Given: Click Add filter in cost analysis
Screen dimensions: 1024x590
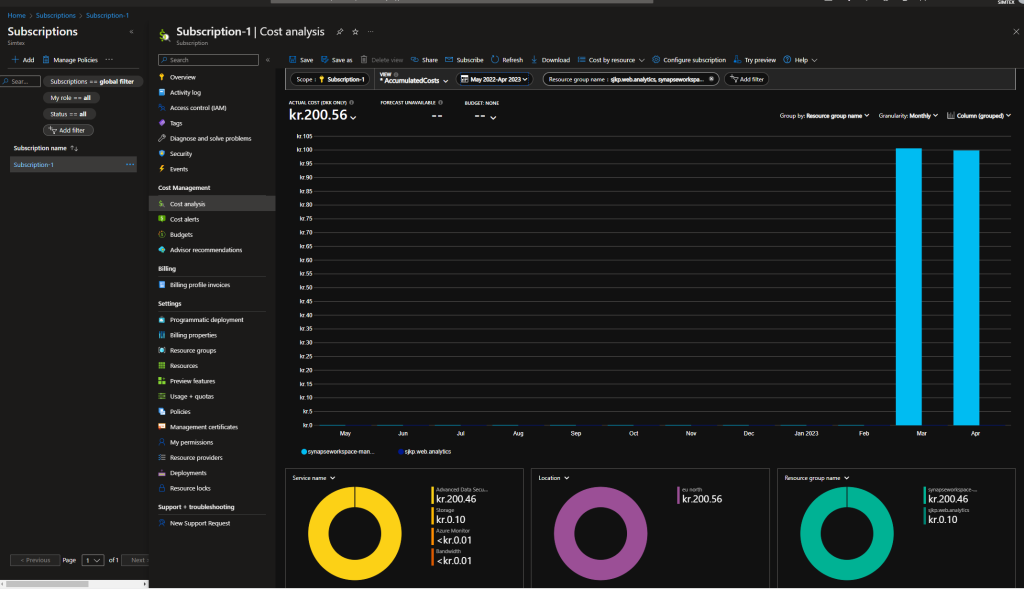Looking at the screenshot, I should tap(747, 78).
